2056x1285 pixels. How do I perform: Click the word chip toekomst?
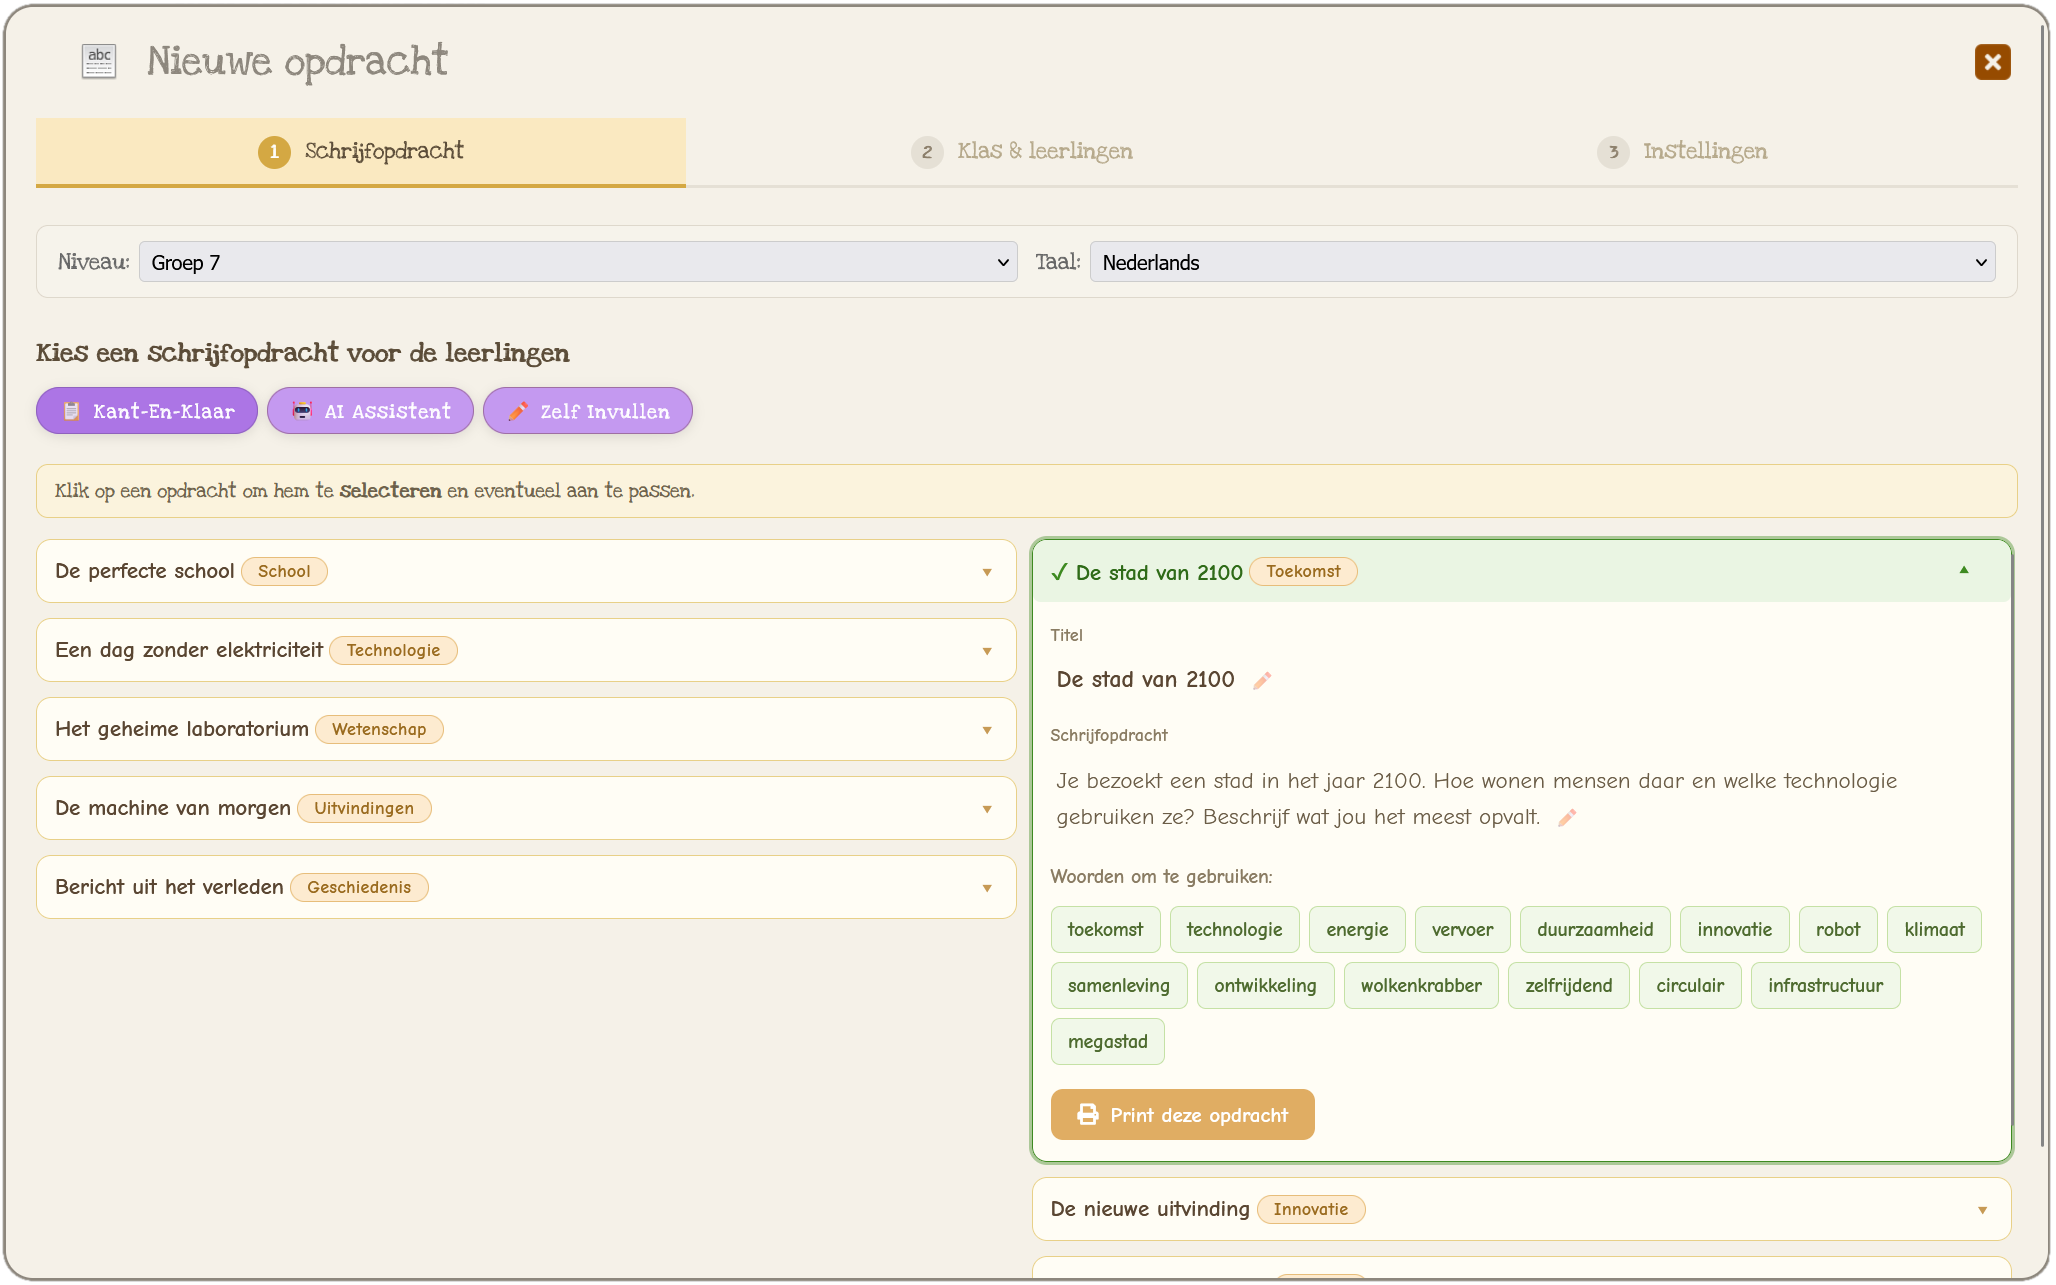[x=1105, y=930]
